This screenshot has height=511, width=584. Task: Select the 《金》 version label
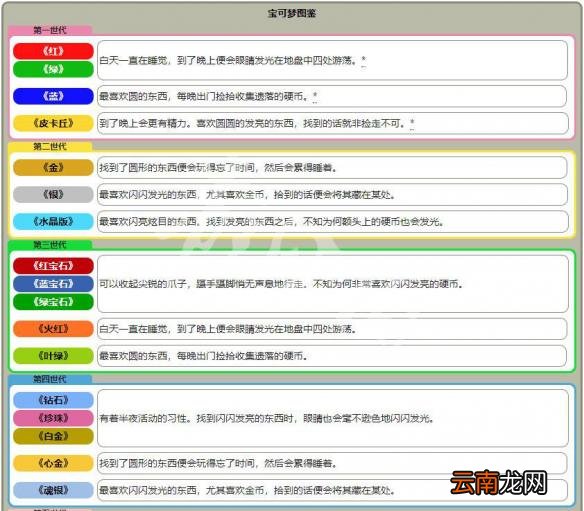pos(53,168)
